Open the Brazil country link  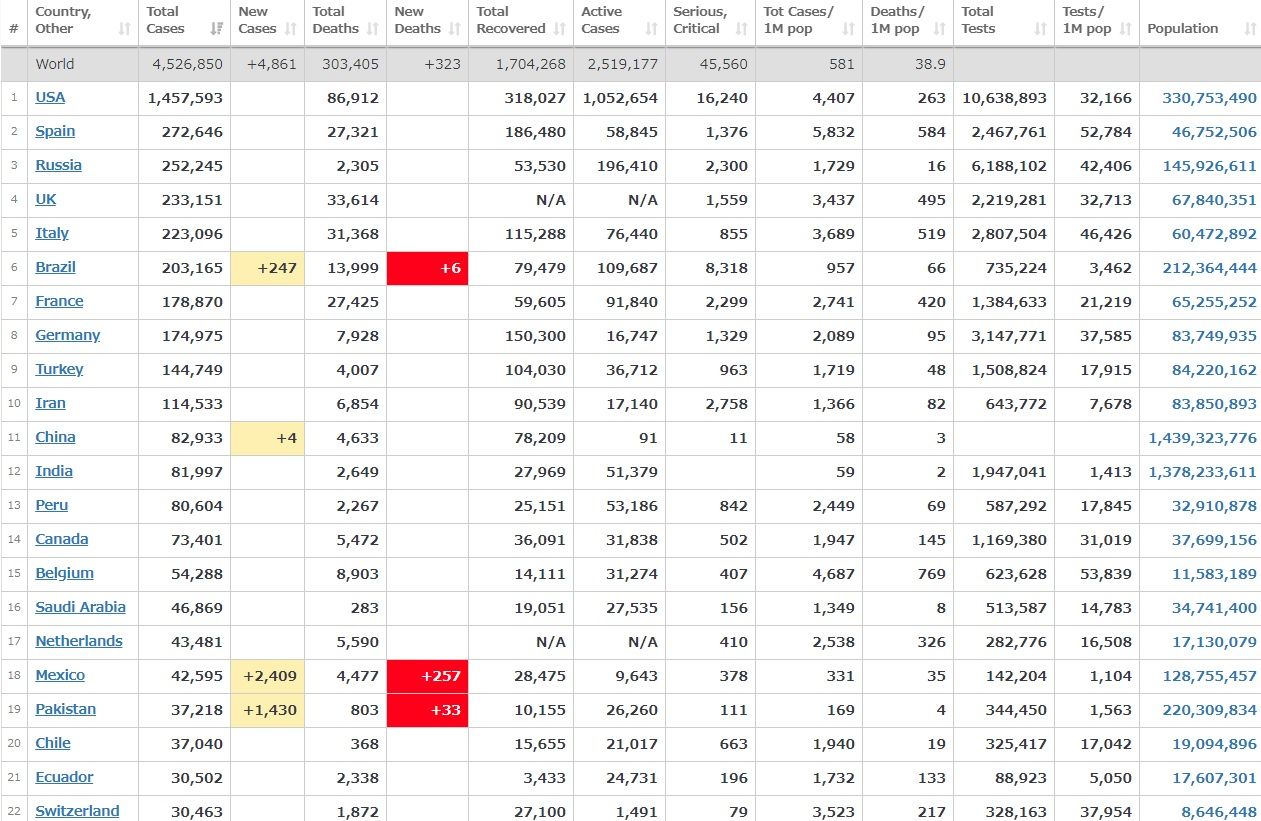click(55, 267)
